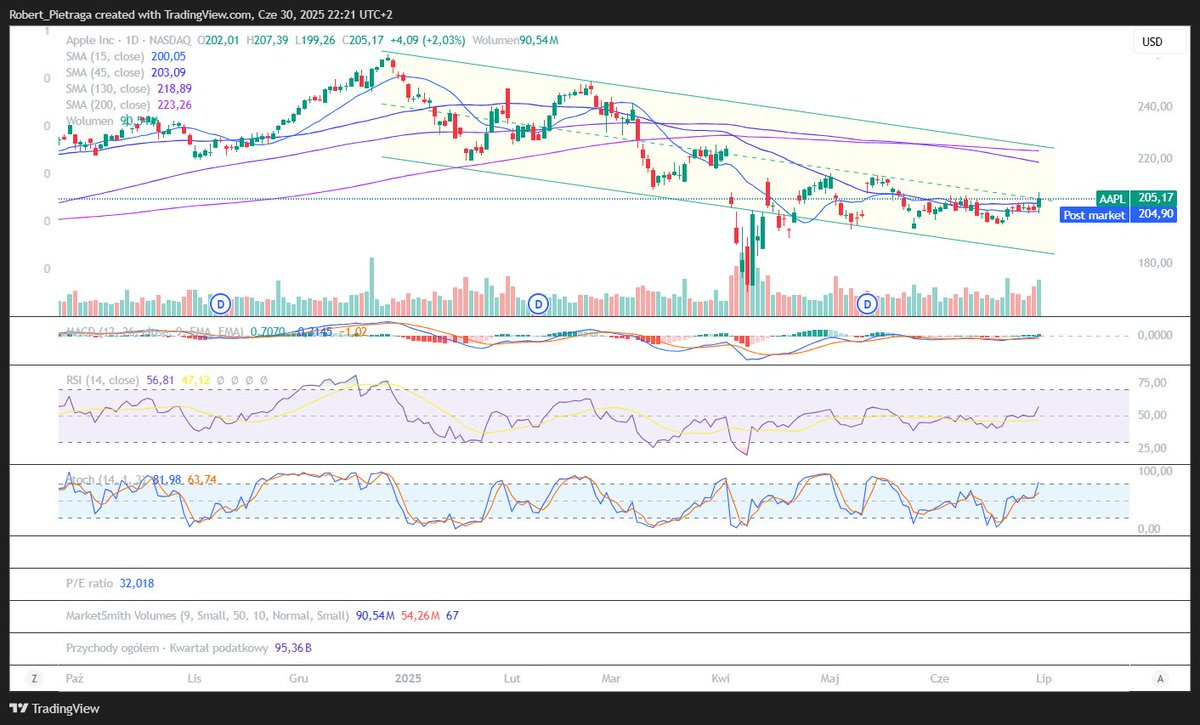Click the RSI value 56,81

(x=160, y=381)
